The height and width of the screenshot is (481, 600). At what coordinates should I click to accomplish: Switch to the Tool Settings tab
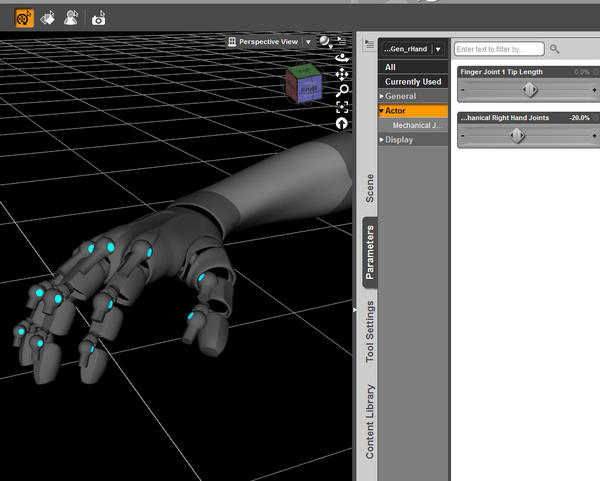point(370,331)
